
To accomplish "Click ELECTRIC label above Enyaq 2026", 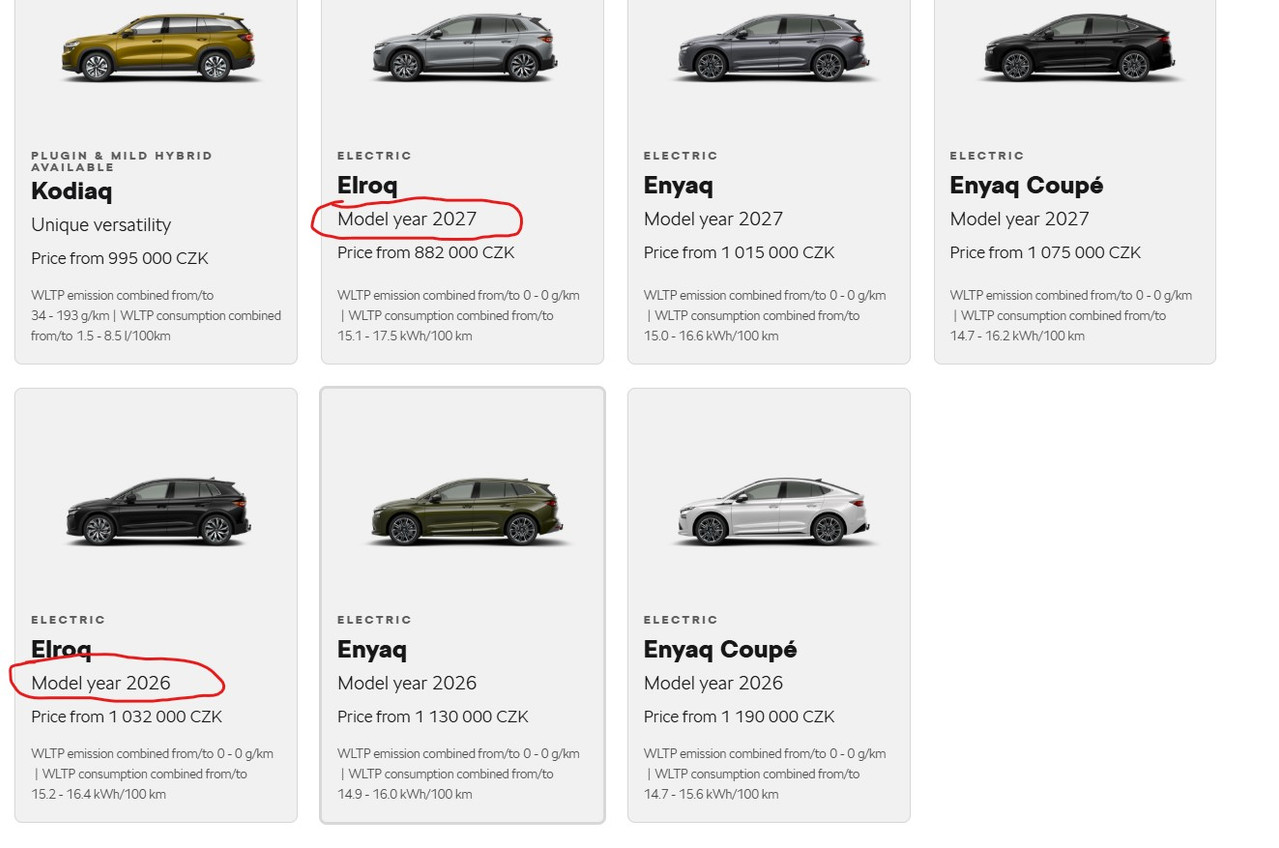I will pyautogui.click(x=374, y=619).
